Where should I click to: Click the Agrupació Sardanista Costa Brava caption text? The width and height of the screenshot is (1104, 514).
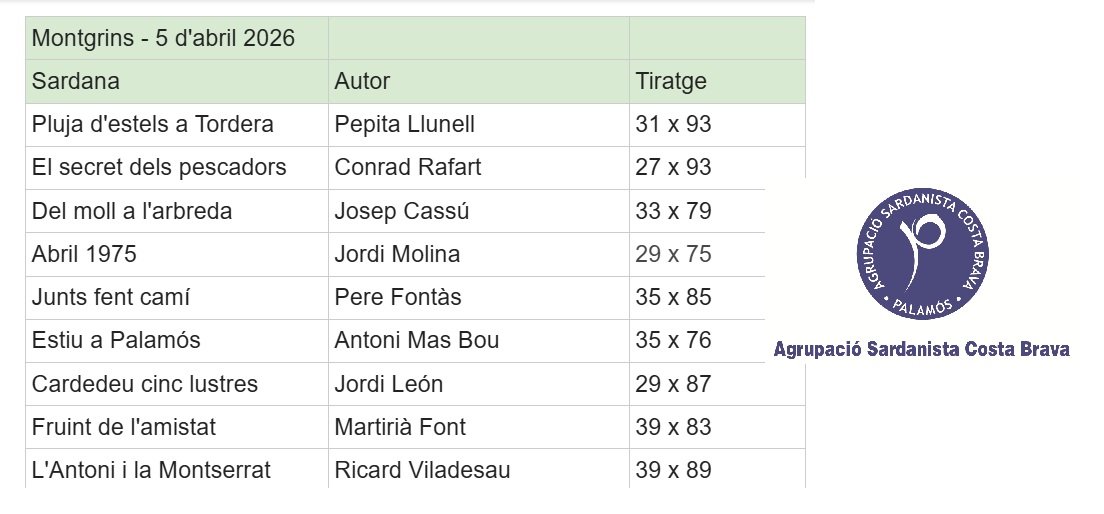click(x=921, y=349)
